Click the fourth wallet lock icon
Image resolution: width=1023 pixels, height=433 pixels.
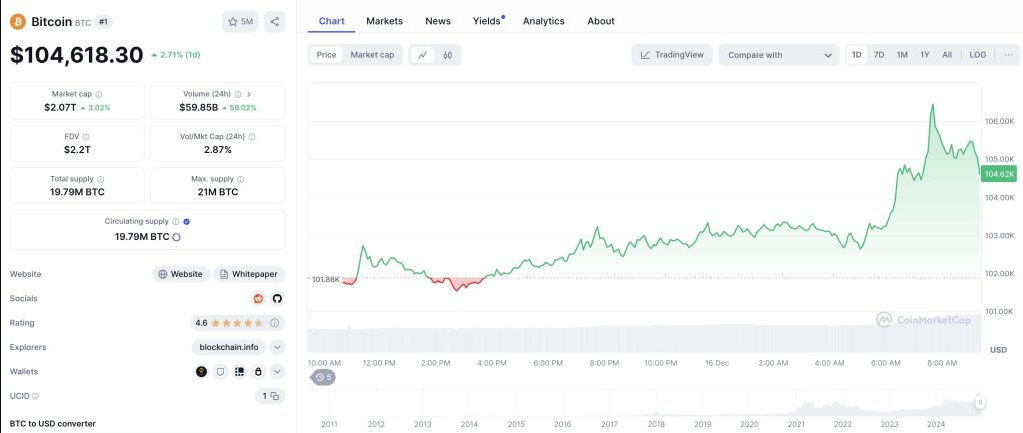coord(258,372)
